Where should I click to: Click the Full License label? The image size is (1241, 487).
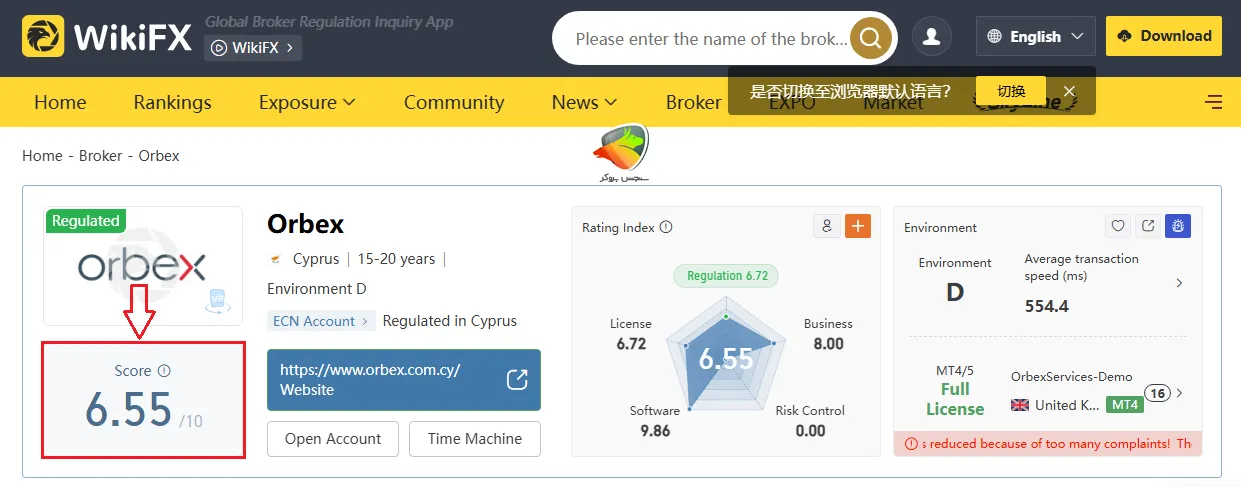[955, 399]
